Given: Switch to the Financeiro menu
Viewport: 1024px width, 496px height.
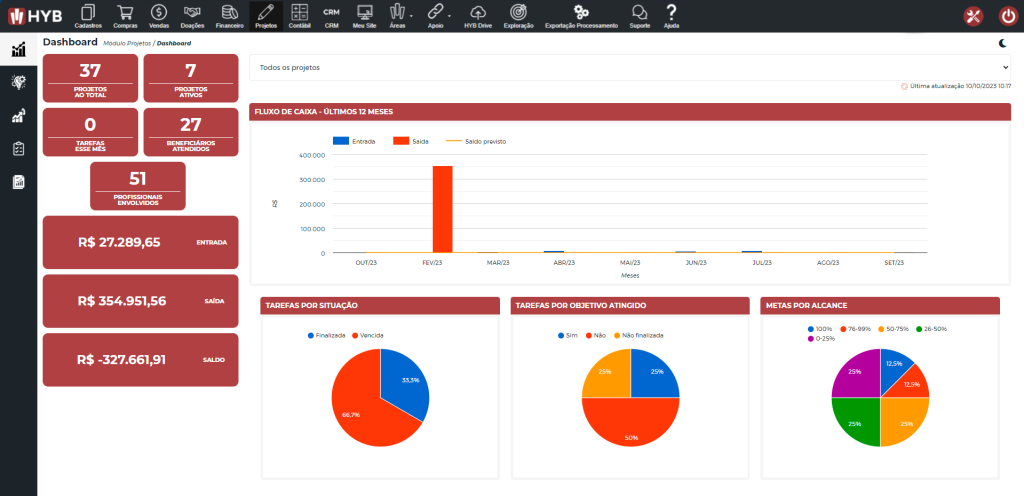Looking at the screenshot, I should 229,15.
